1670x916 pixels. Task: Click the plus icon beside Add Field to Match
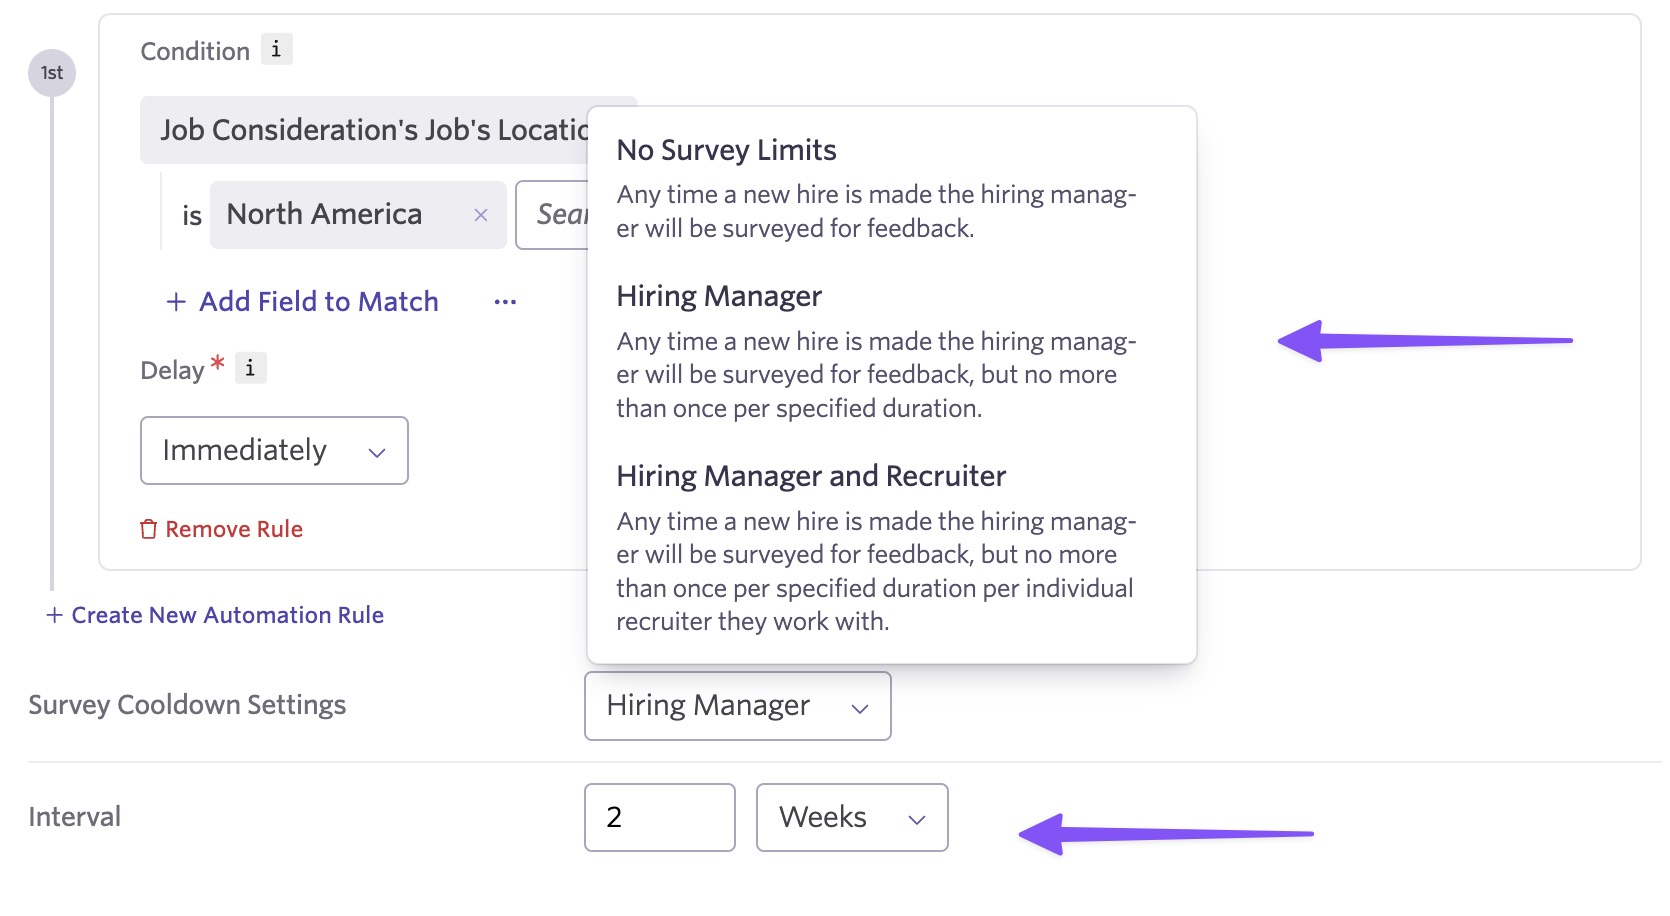176,302
